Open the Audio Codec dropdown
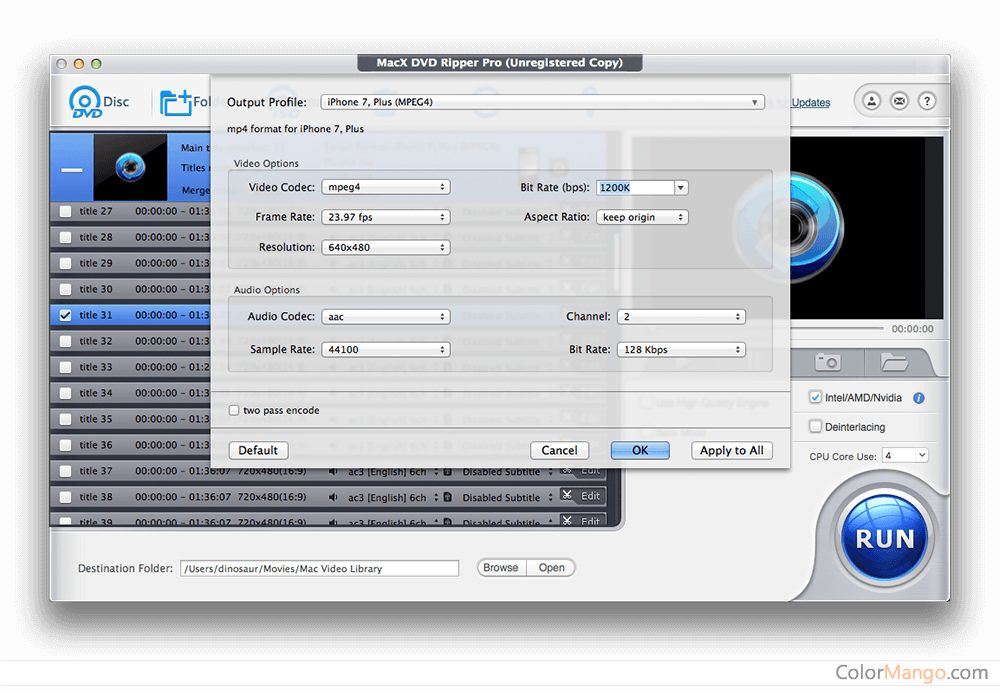 (386, 317)
